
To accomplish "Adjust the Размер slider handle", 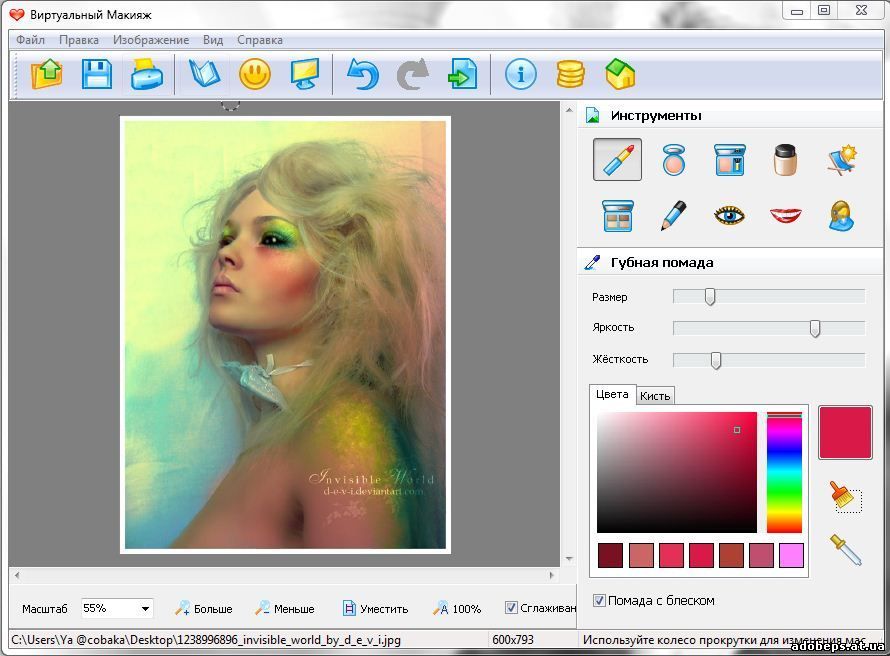I will [x=710, y=296].
